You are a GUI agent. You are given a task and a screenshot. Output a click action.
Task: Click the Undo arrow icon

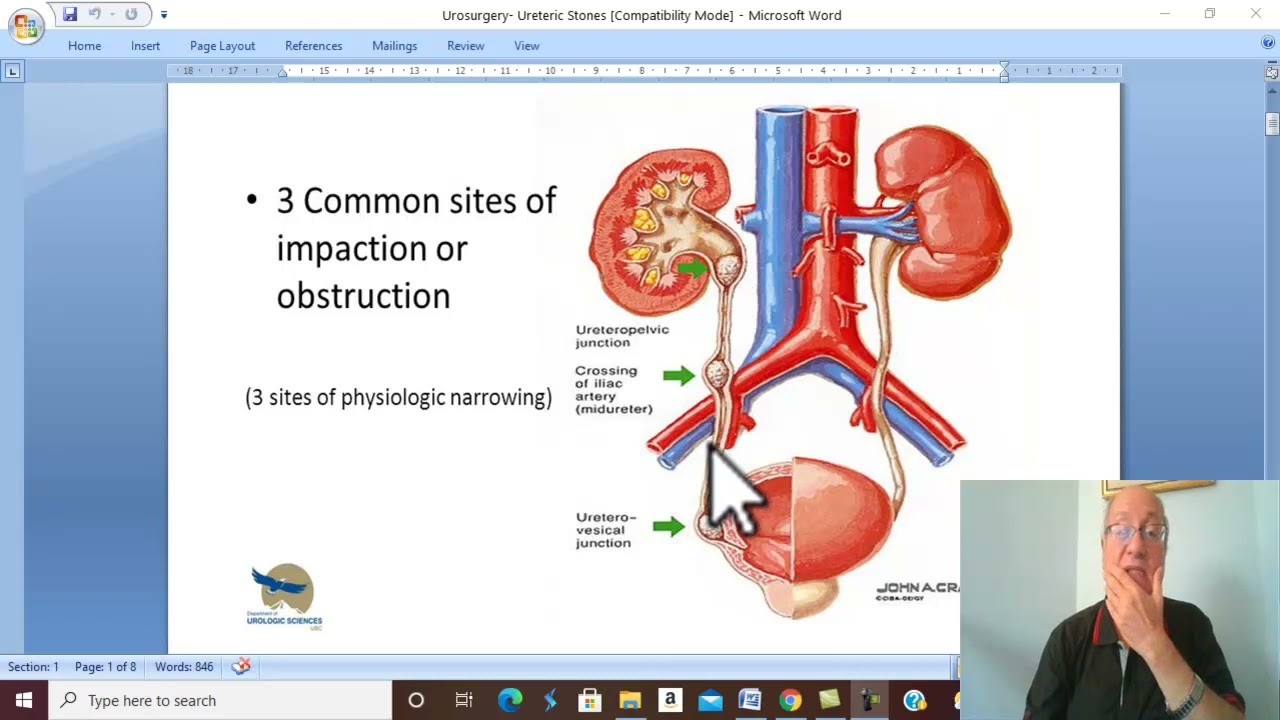click(94, 14)
